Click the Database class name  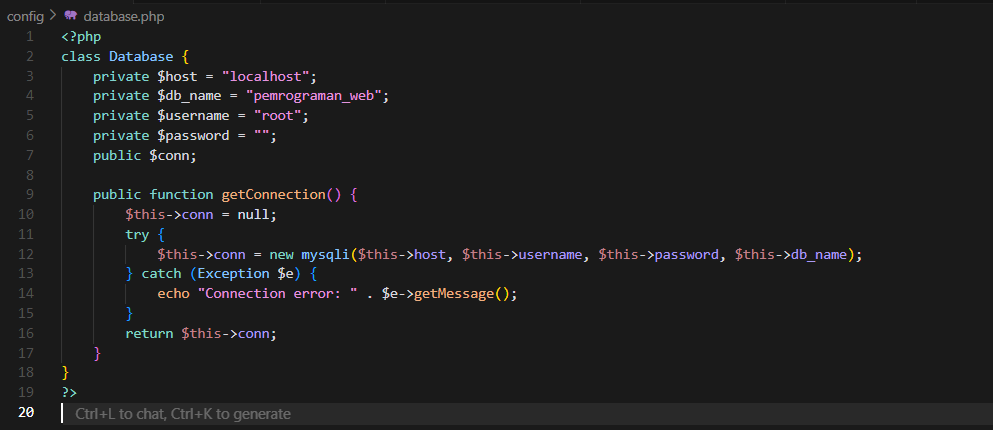(x=143, y=56)
